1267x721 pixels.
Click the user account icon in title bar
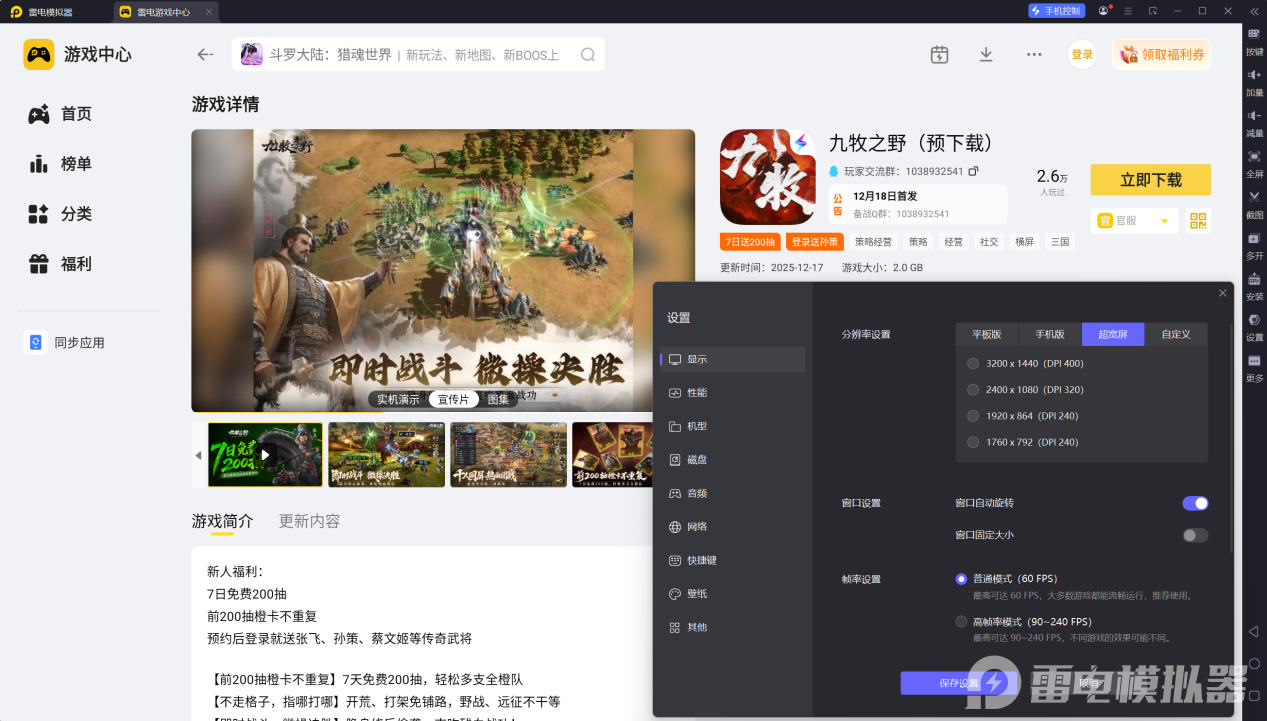point(1103,11)
